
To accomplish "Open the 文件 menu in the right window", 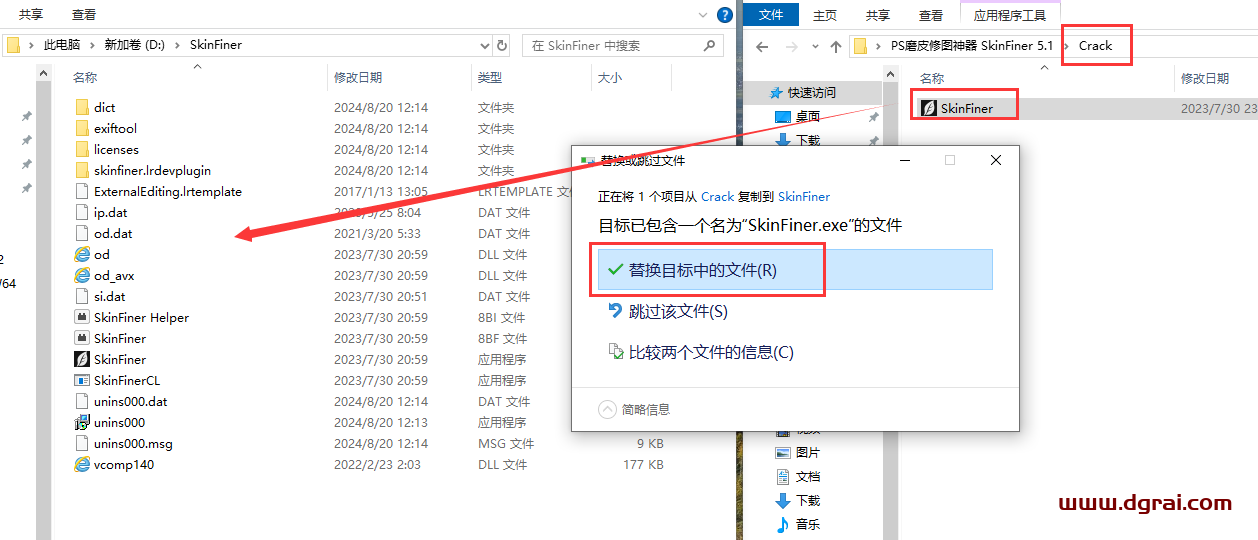I will [x=771, y=15].
